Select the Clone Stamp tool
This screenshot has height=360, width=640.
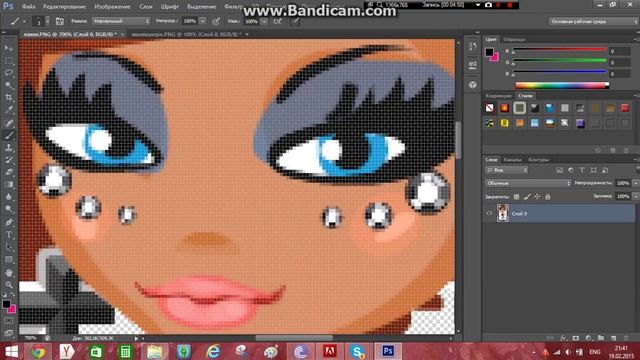9,147
